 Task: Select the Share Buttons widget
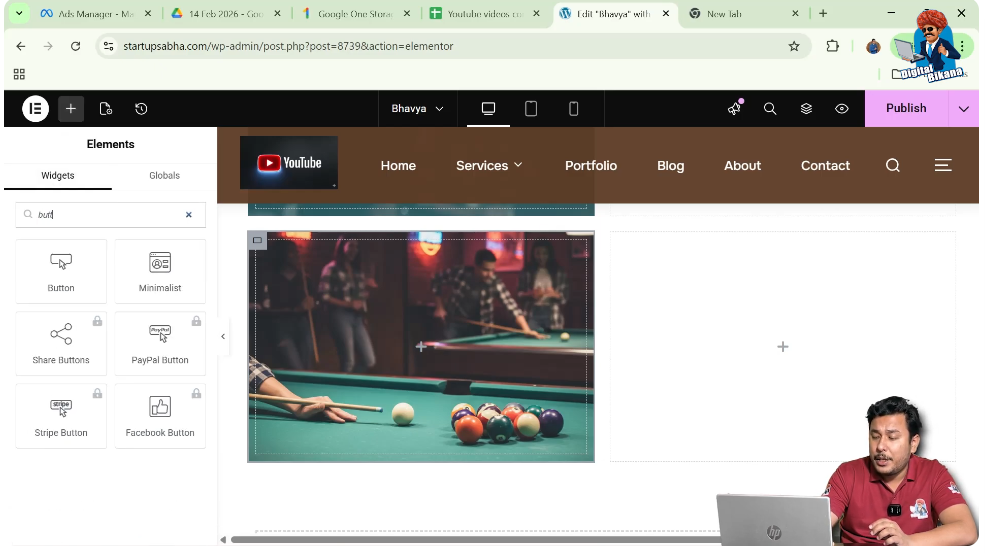[x=61, y=343]
